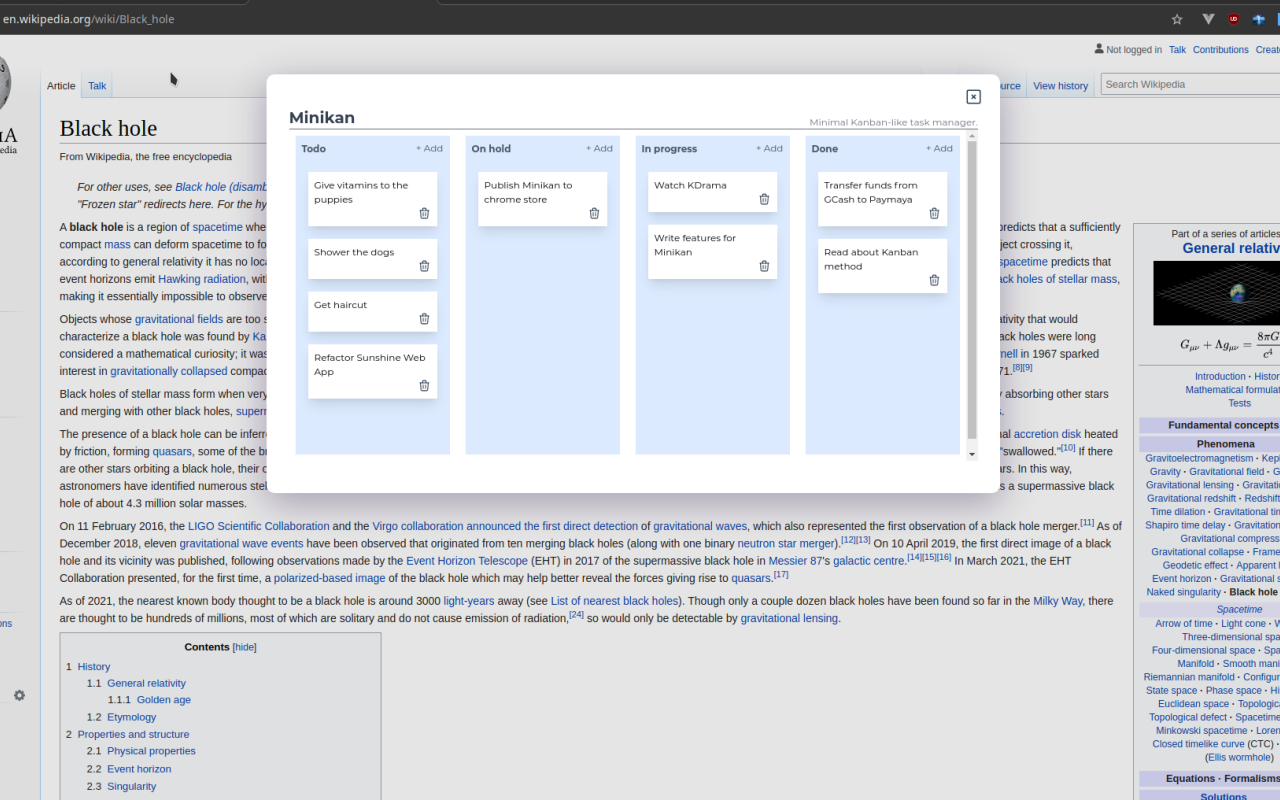The height and width of the screenshot is (800, 1280).
Task: Click the Minikan vertical scrollbar
Action: click(972, 290)
